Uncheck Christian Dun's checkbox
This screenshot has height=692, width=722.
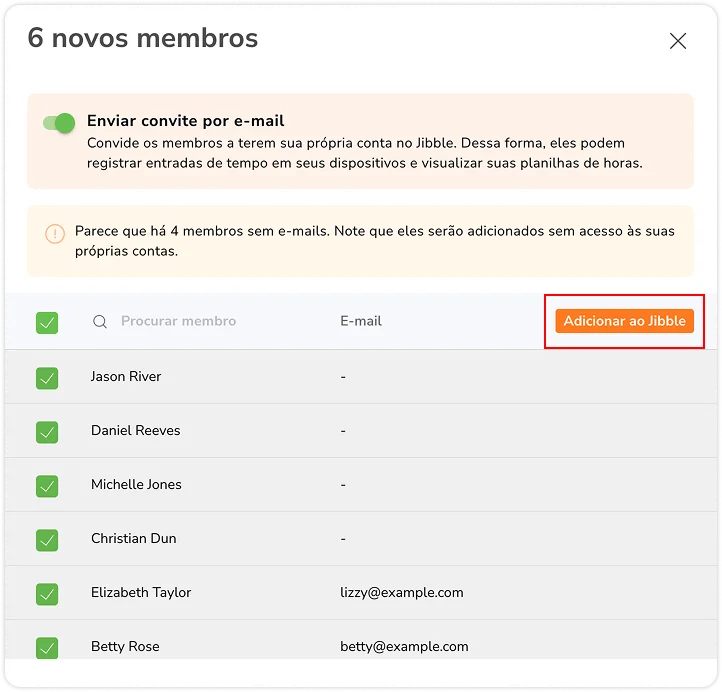47,539
